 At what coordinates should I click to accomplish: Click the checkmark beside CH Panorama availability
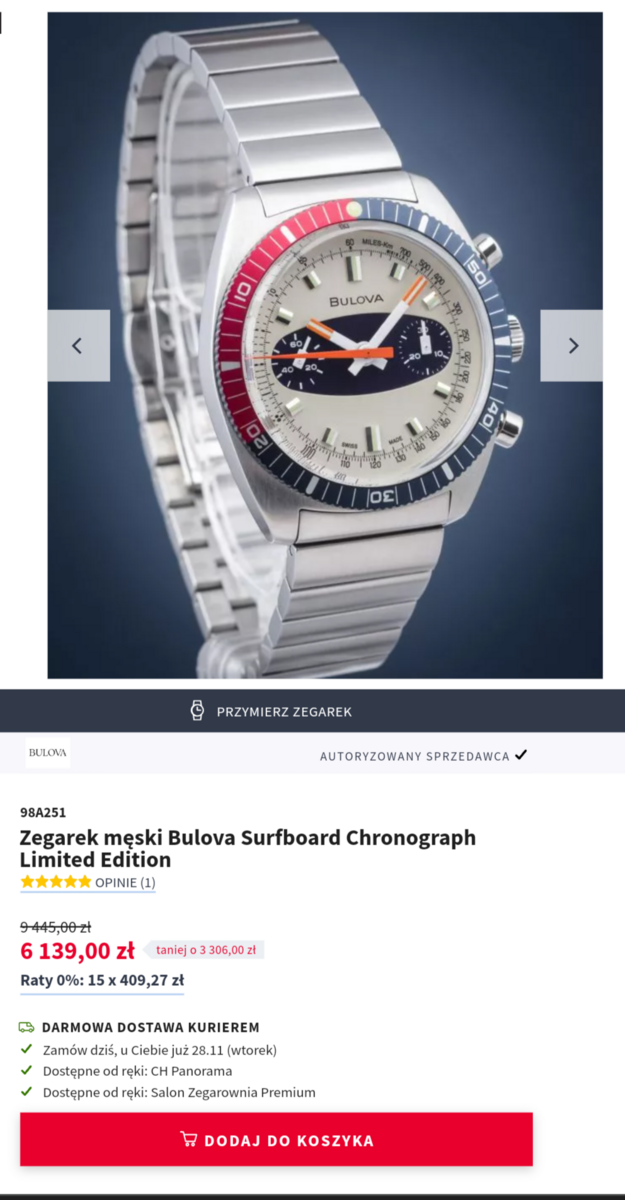click(x=27, y=1071)
